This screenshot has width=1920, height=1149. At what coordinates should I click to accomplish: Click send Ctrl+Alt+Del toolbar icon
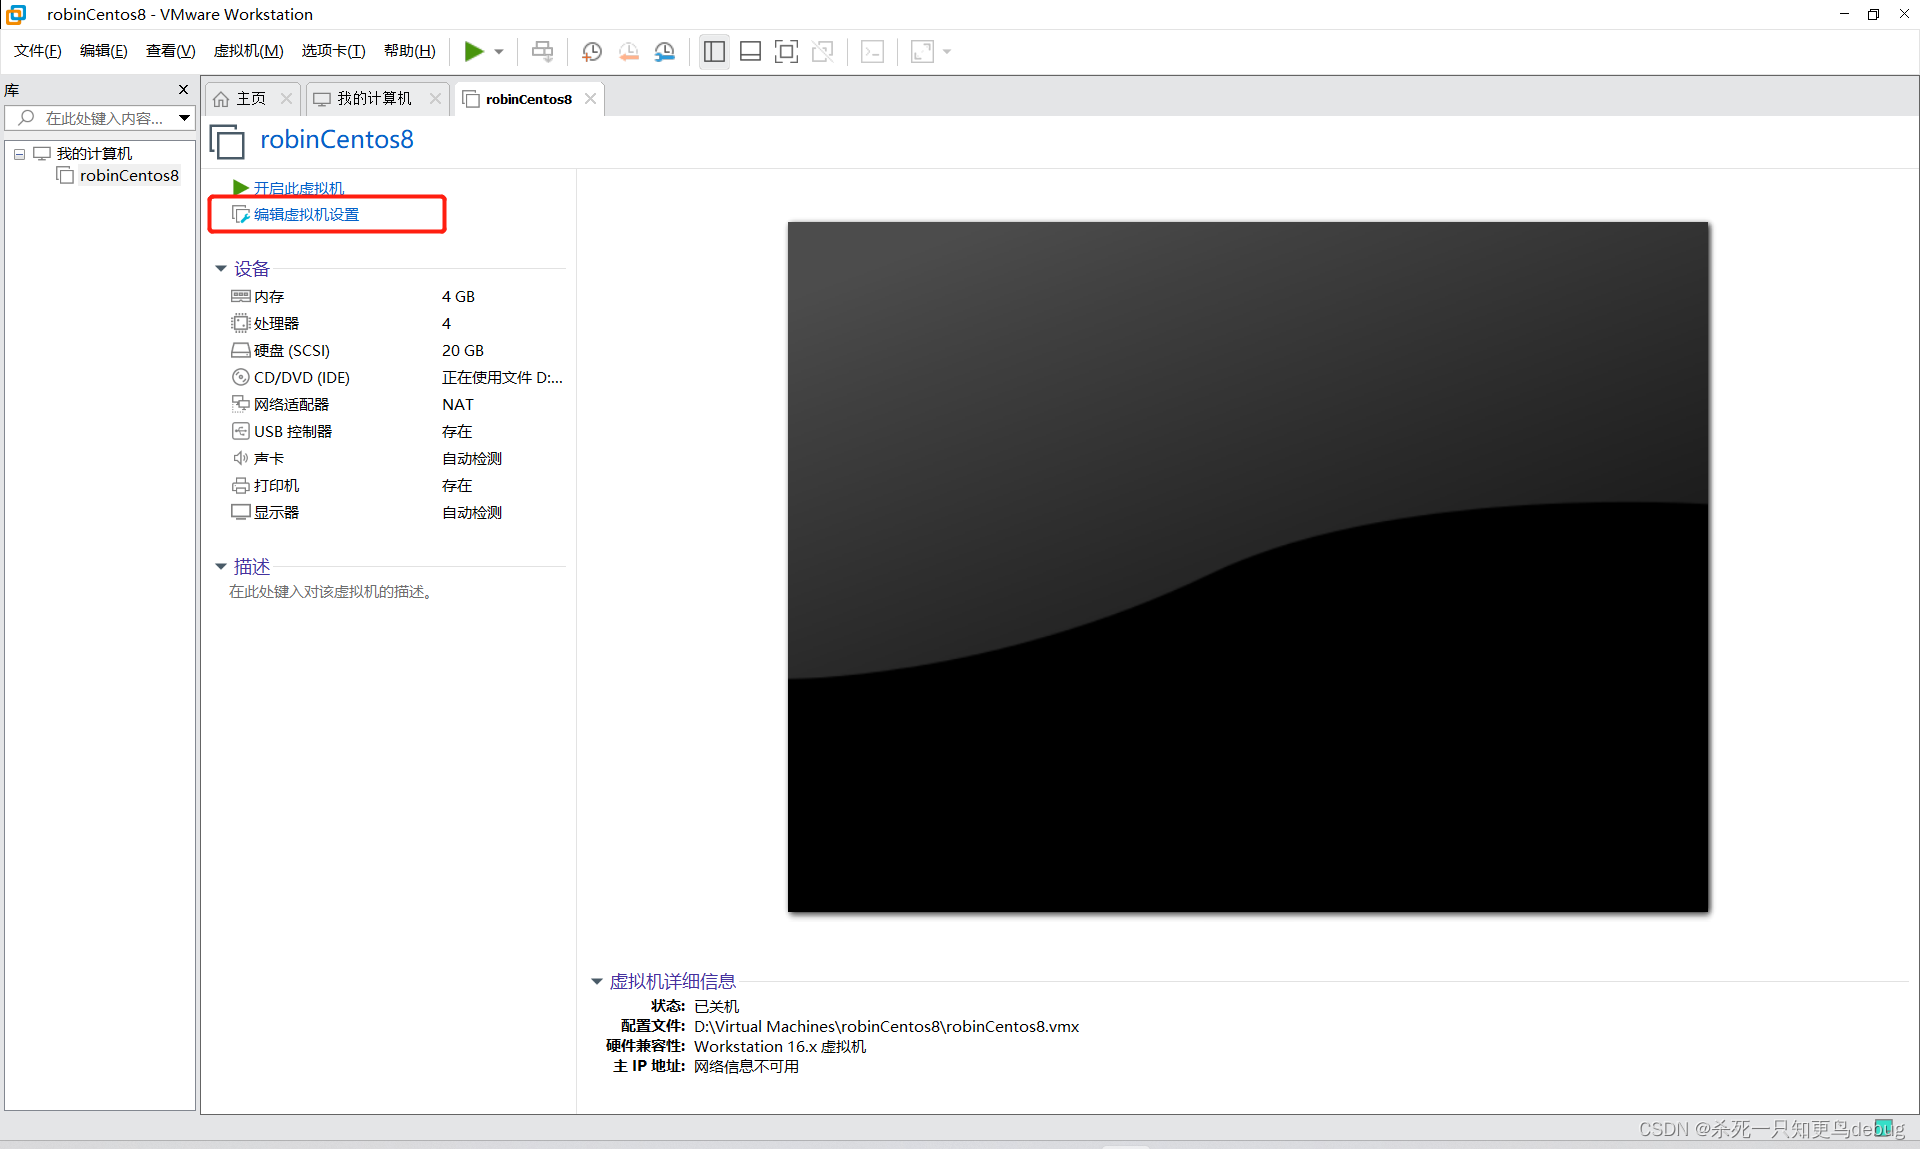(542, 51)
